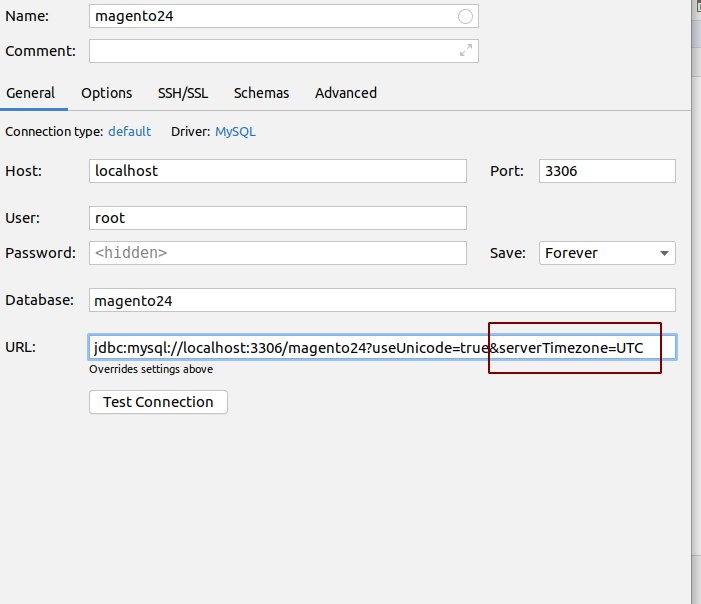The width and height of the screenshot is (701, 604).
Task: Expand the Comment field editor
Action: pyautogui.click(x=466, y=51)
